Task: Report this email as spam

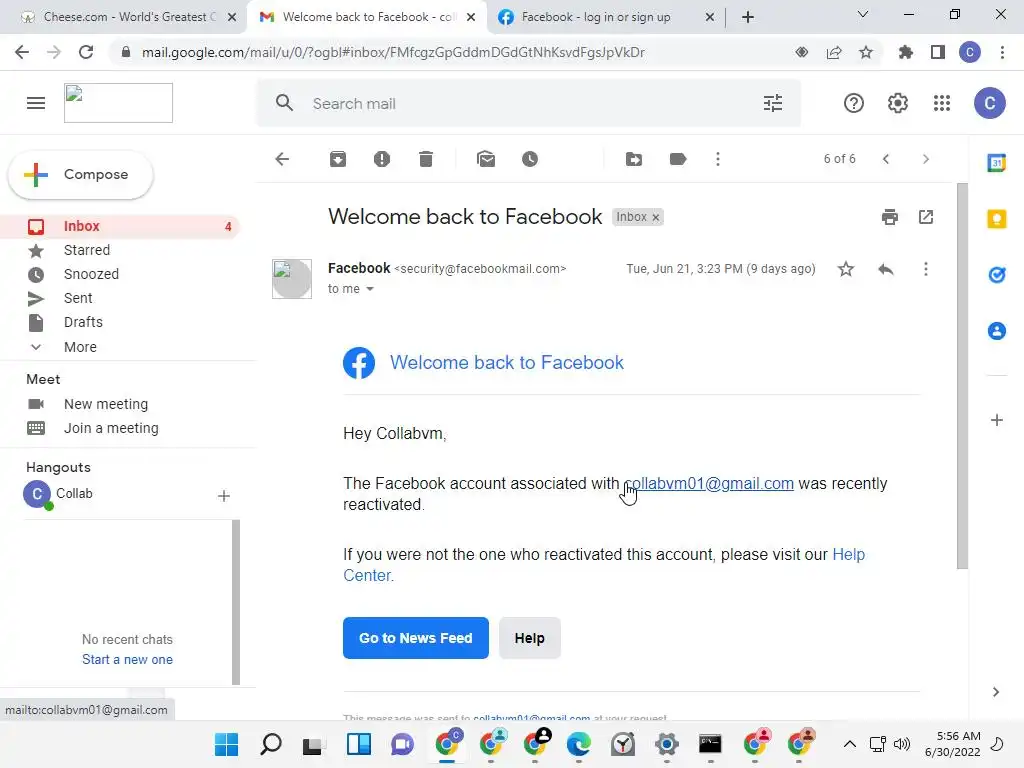Action: point(382,159)
